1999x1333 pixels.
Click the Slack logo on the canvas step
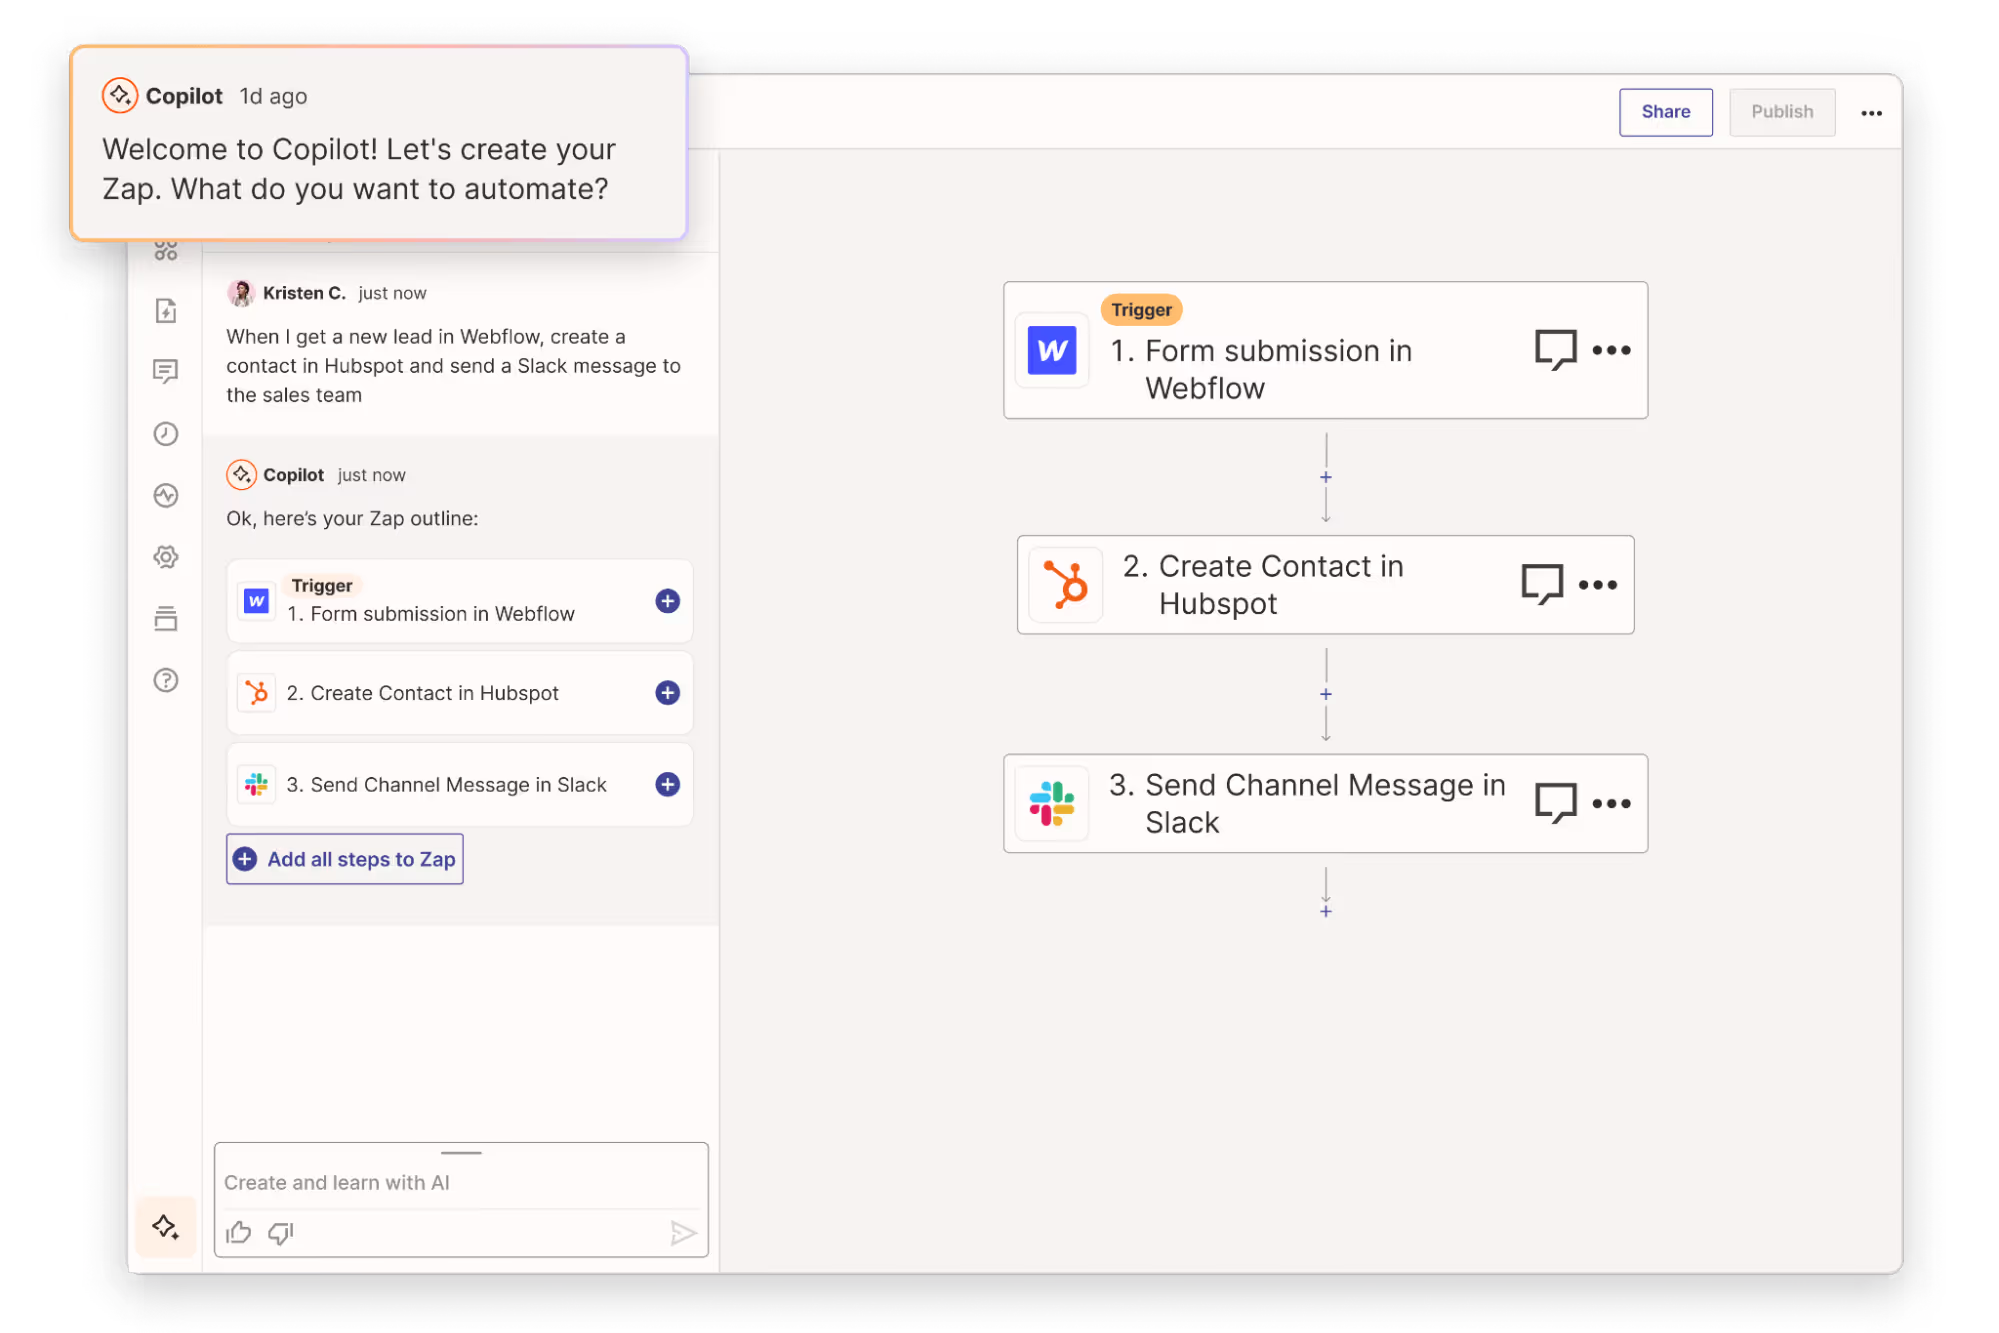1052,804
